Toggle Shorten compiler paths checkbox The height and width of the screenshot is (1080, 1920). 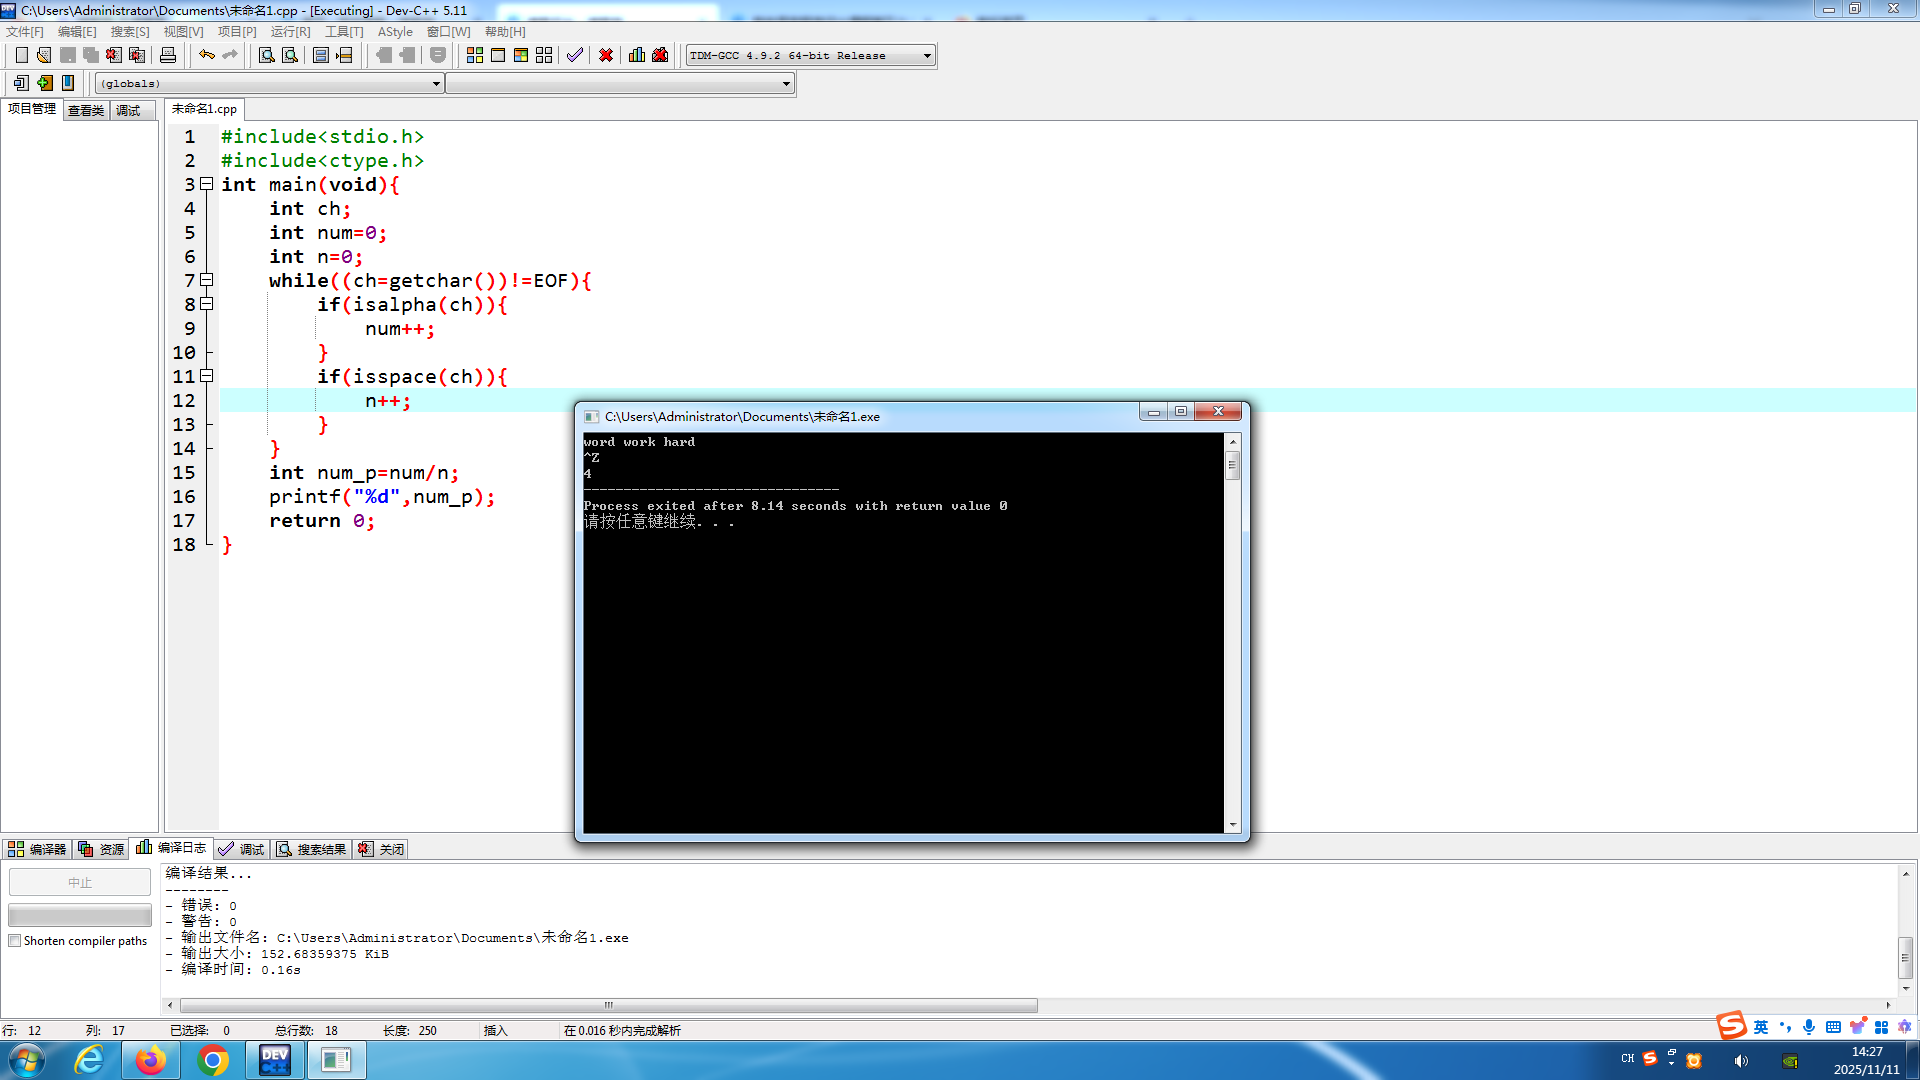(x=15, y=941)
